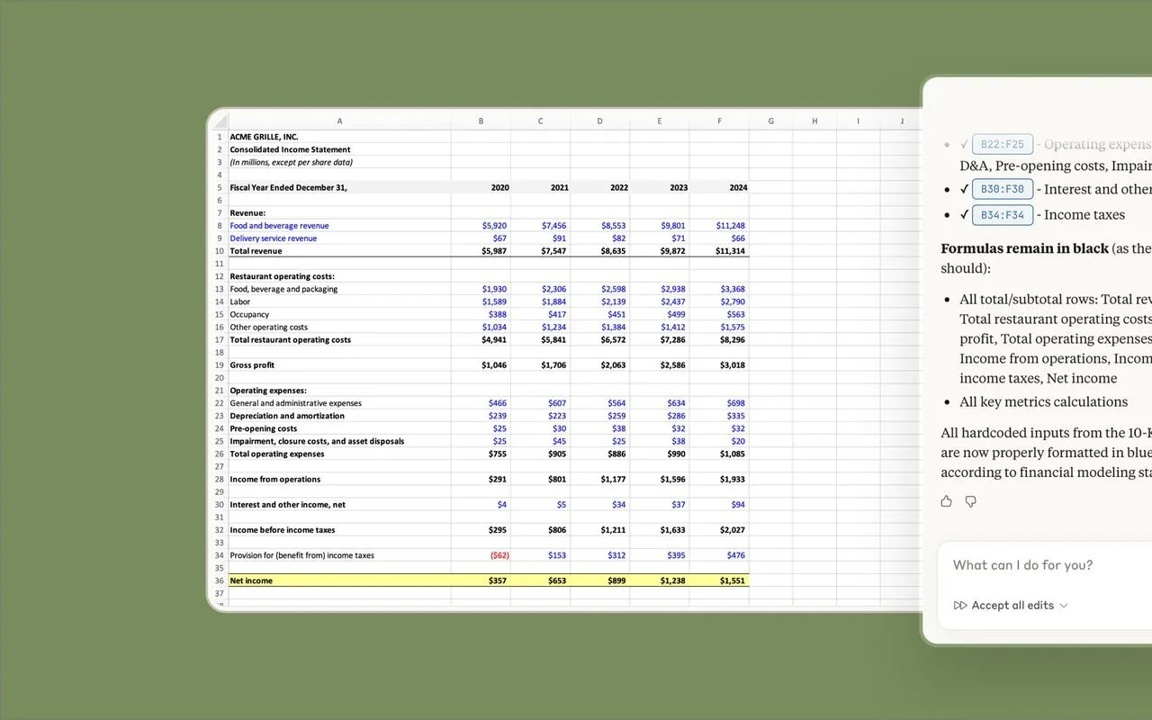This screenshot has height=720, width=1152.
Task: Click the select-all corner of the spreadsheet
Action: [x=221, y=121]
